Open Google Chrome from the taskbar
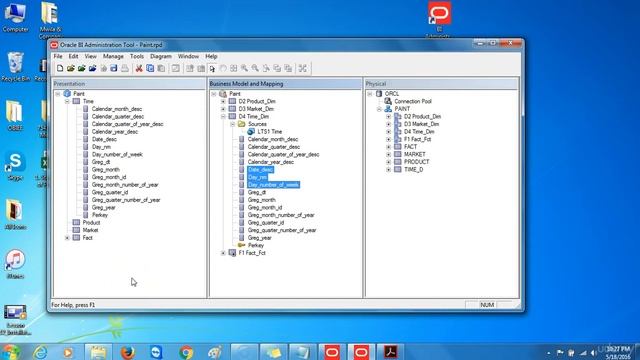Viewport: 640px width, 360px height. click(x=186, y=352)
